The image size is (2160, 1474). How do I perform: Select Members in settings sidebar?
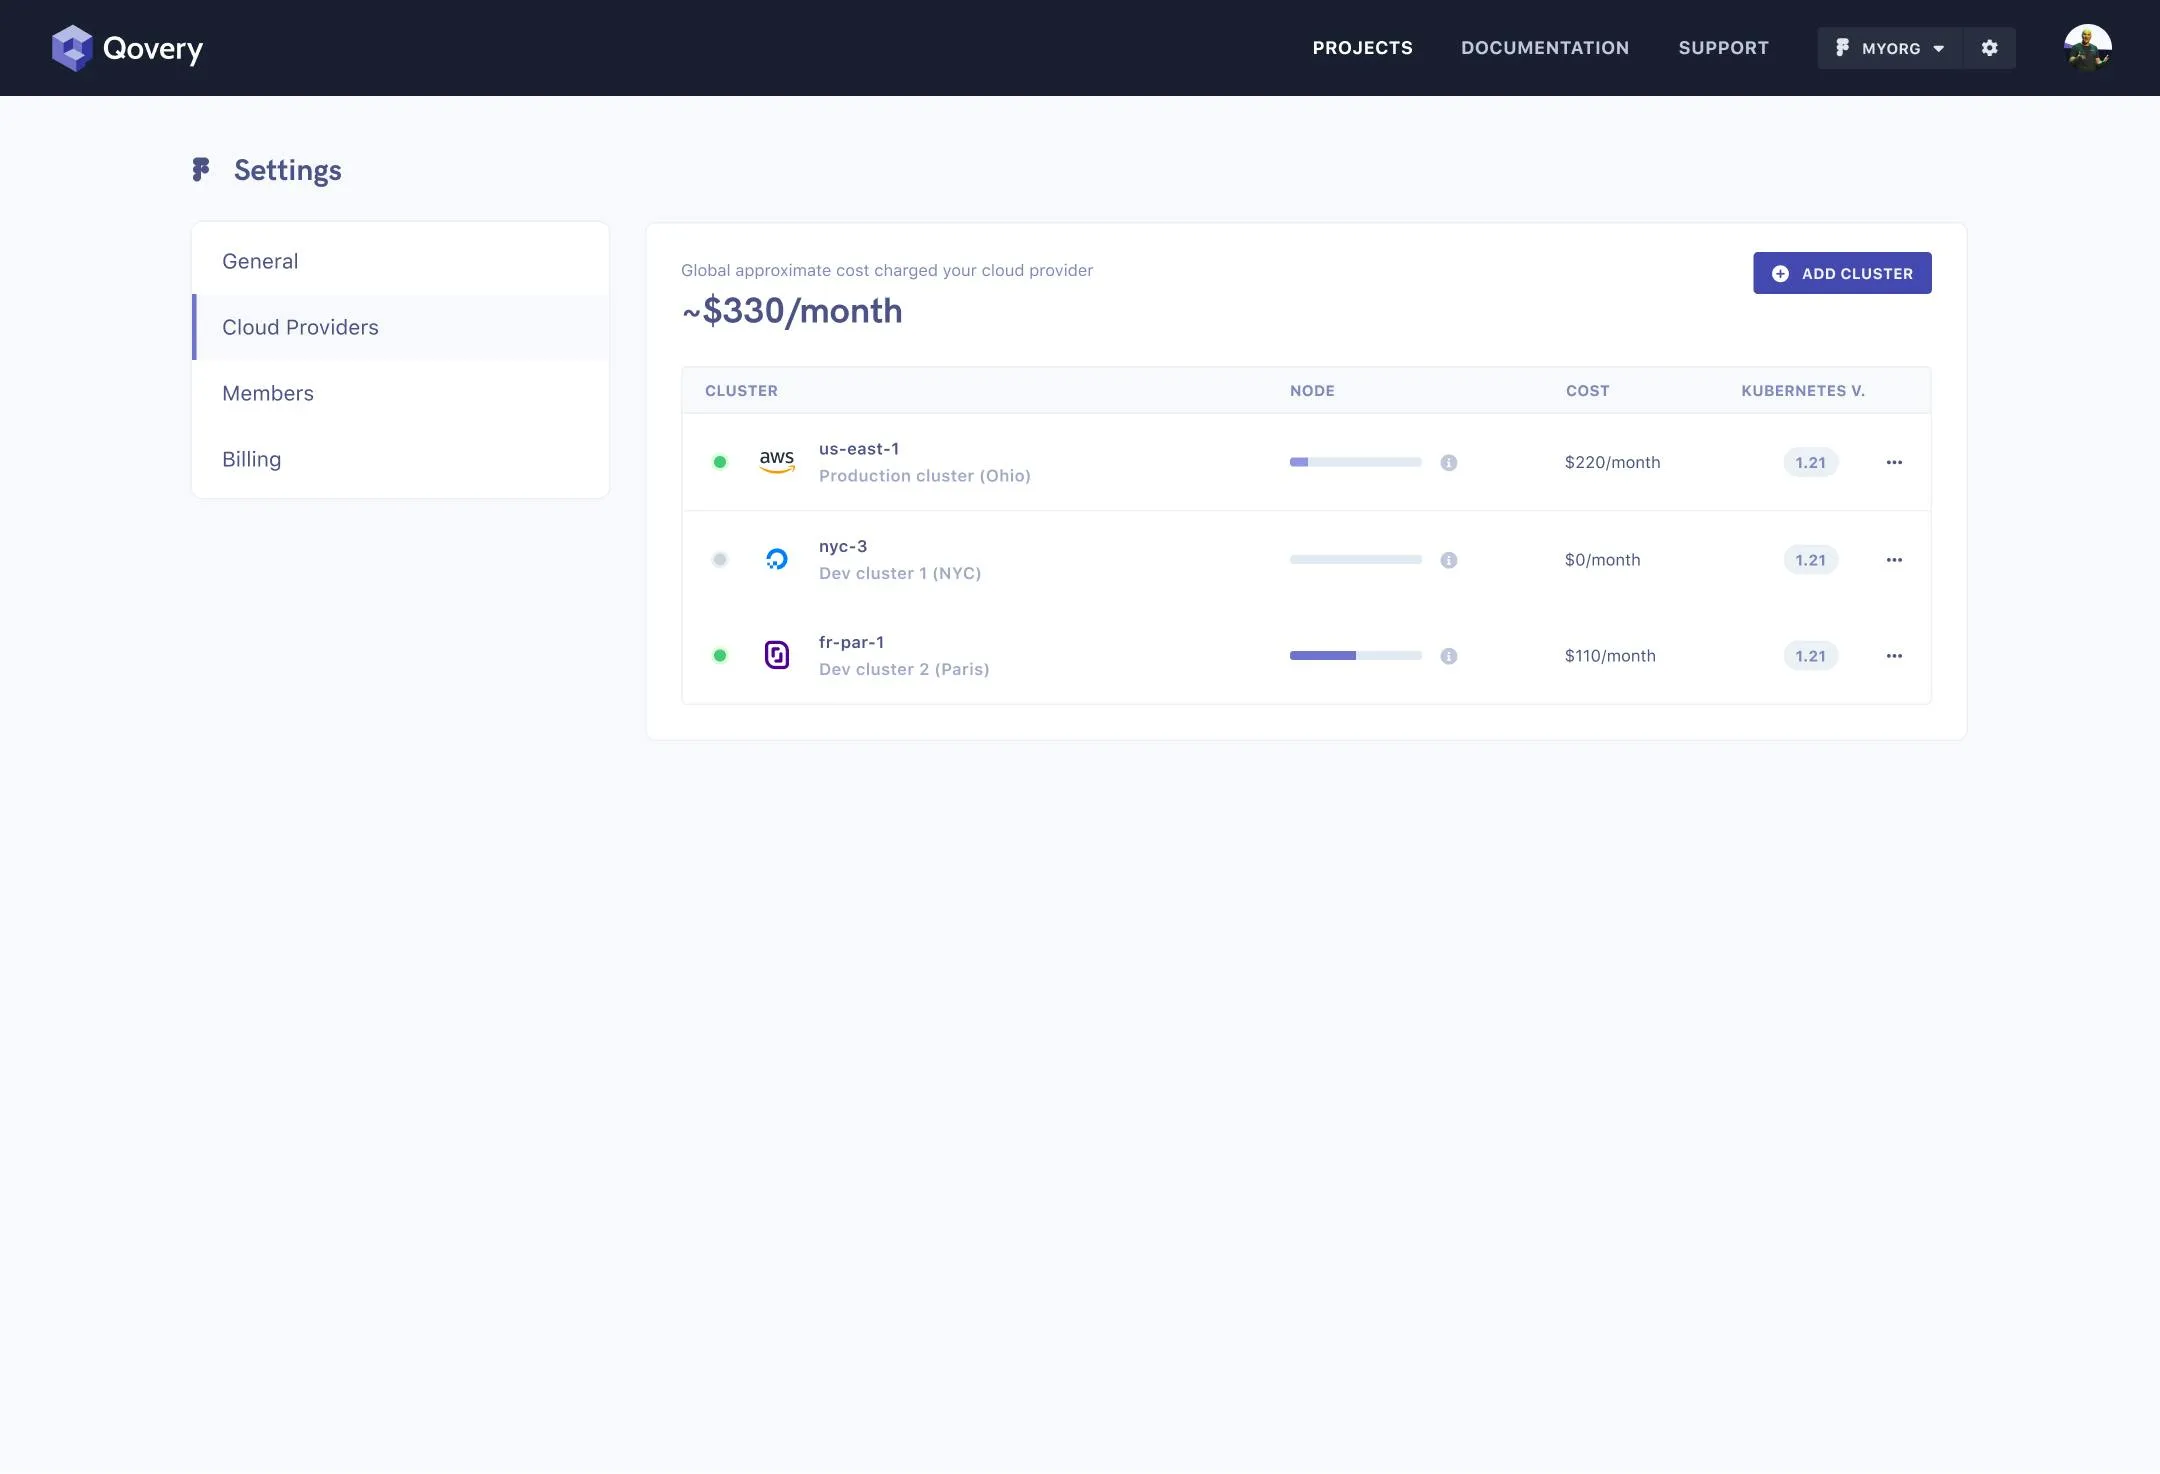click(x=268, y=393)
